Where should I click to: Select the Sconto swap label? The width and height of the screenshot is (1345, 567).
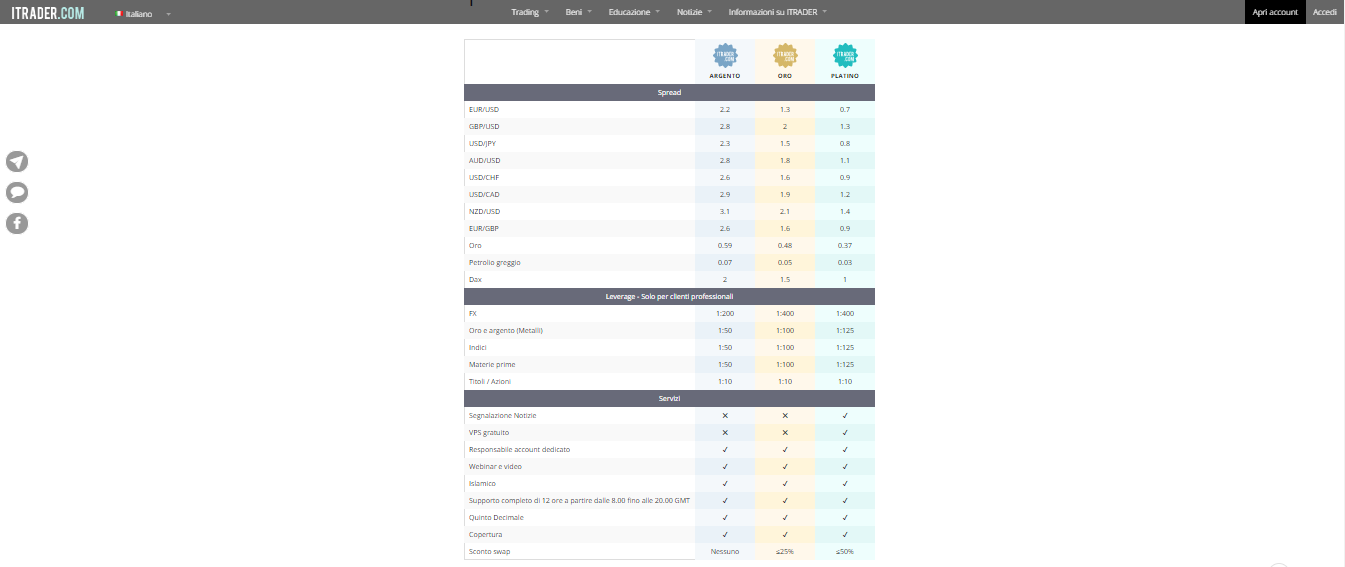click(489, 551)
